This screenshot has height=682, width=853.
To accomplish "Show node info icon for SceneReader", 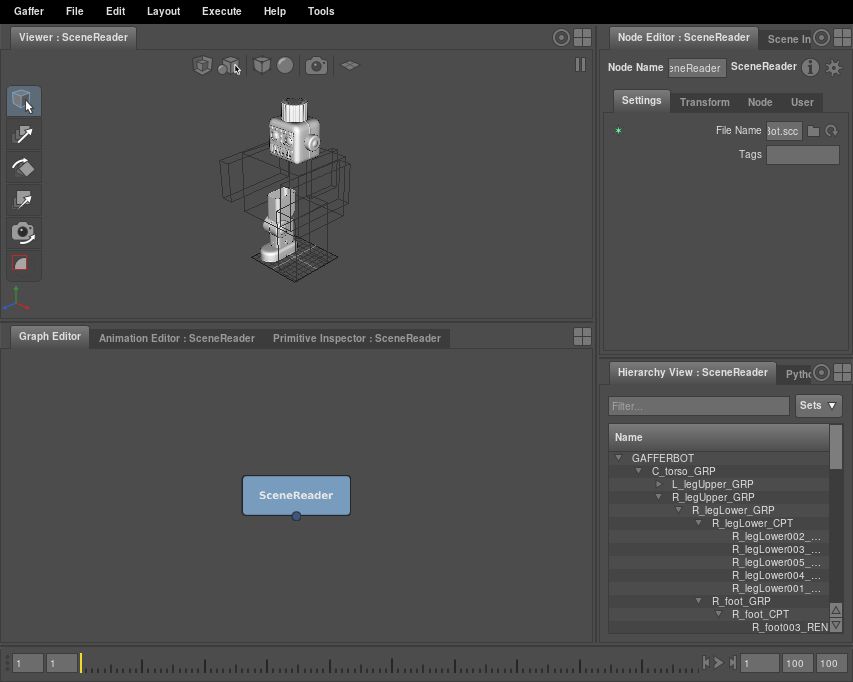I will 811,67.
